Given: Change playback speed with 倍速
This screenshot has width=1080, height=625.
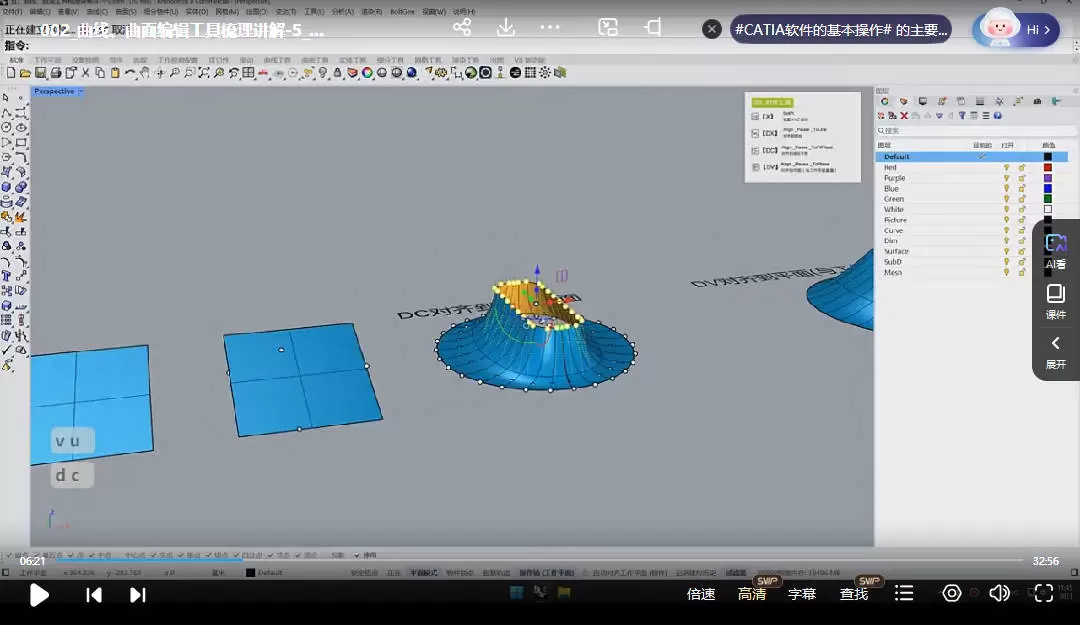Looking at the screenshot, I should click(700, 594).
